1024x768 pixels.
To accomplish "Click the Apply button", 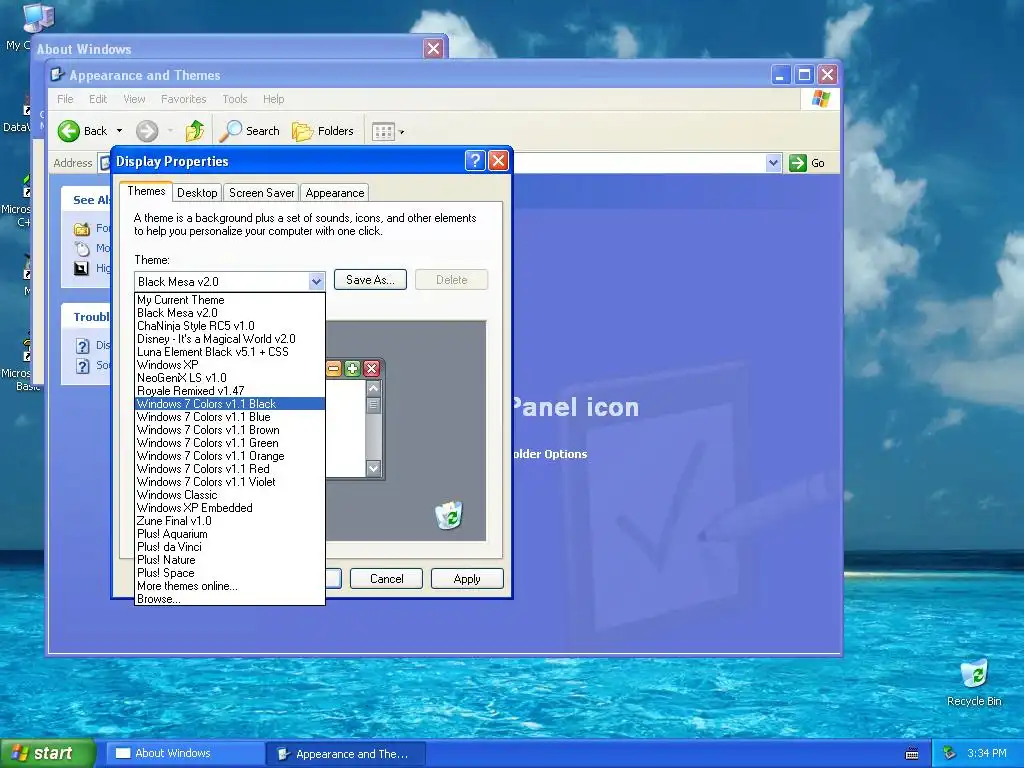I will (467, 579).
